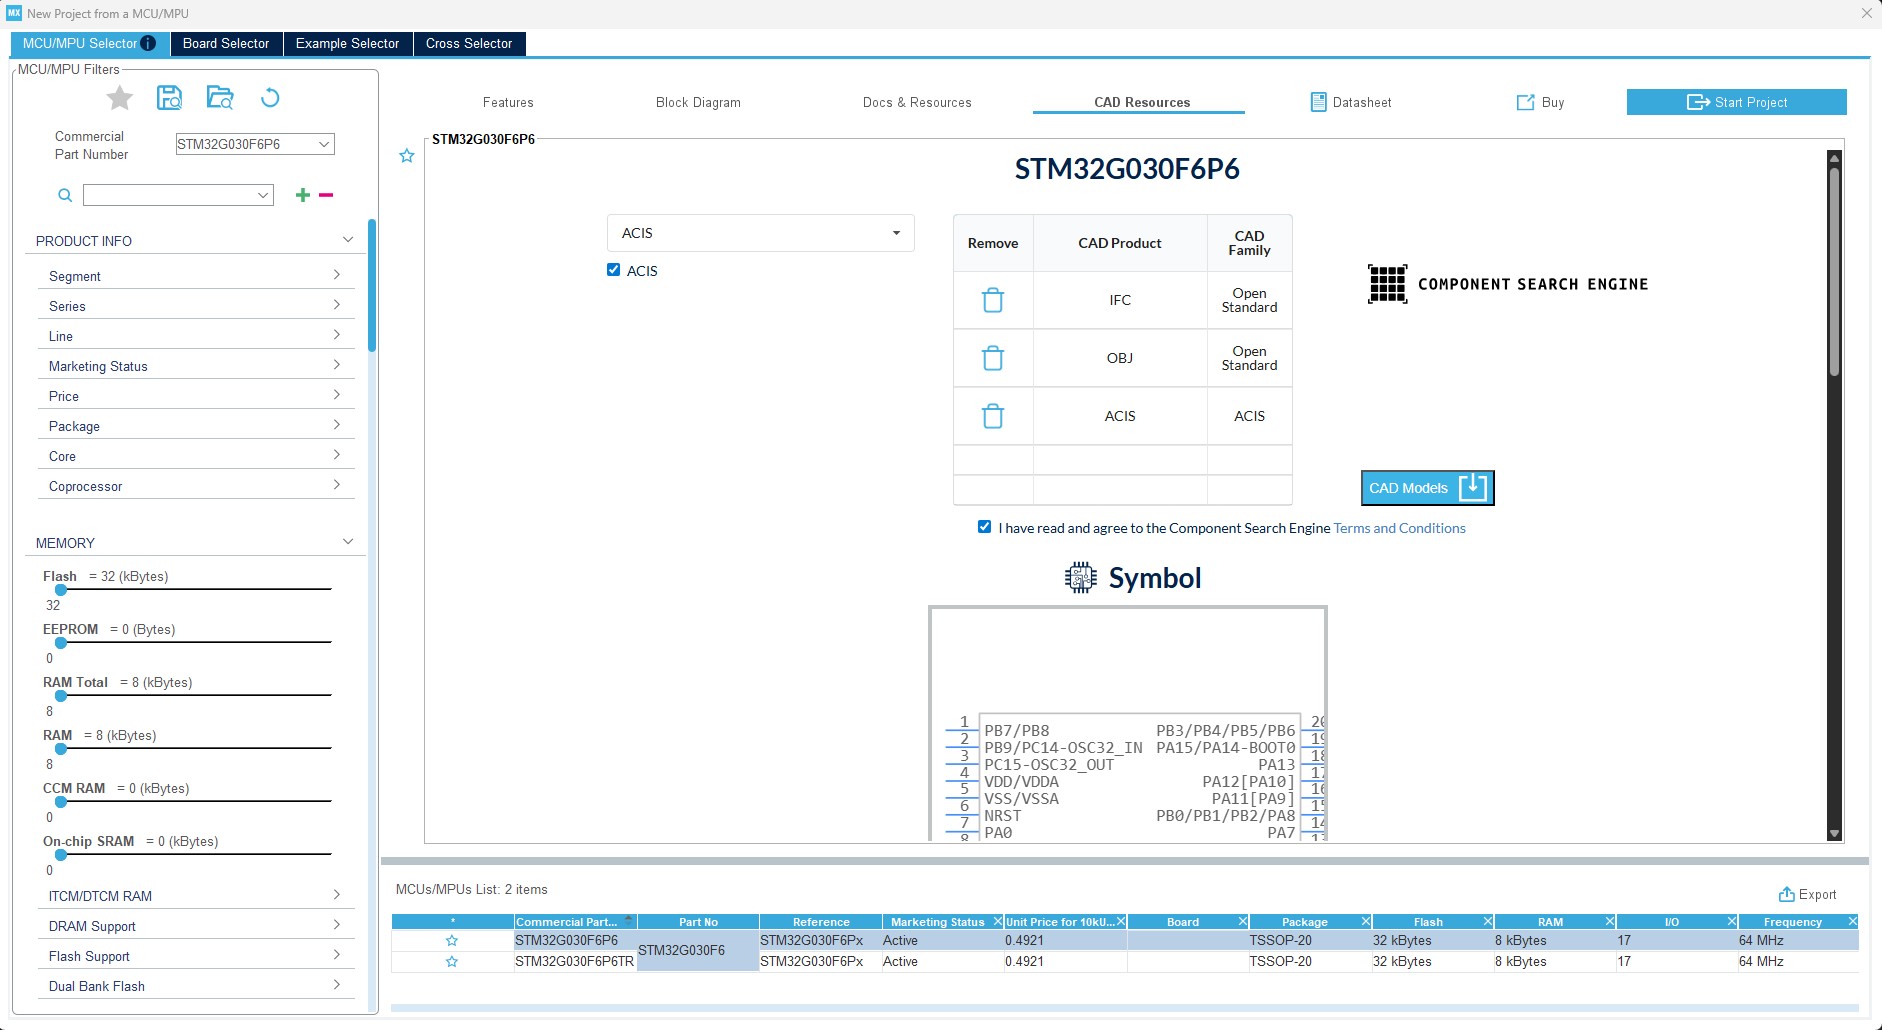
Task: Collapse the PRODUCT INFO section
Action: 348,240
